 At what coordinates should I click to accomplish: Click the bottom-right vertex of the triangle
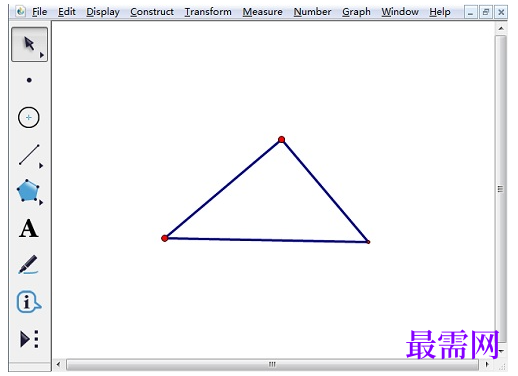(x=368, y=242)
